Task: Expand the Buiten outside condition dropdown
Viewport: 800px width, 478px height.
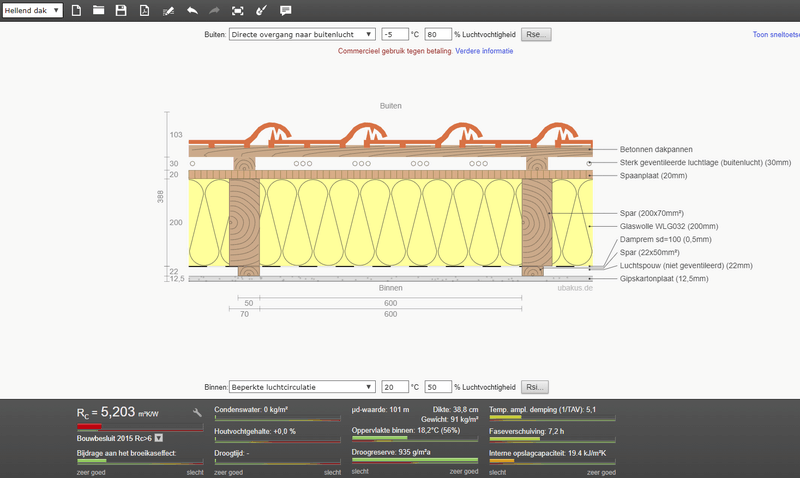Action: click(x=302, y=34)
